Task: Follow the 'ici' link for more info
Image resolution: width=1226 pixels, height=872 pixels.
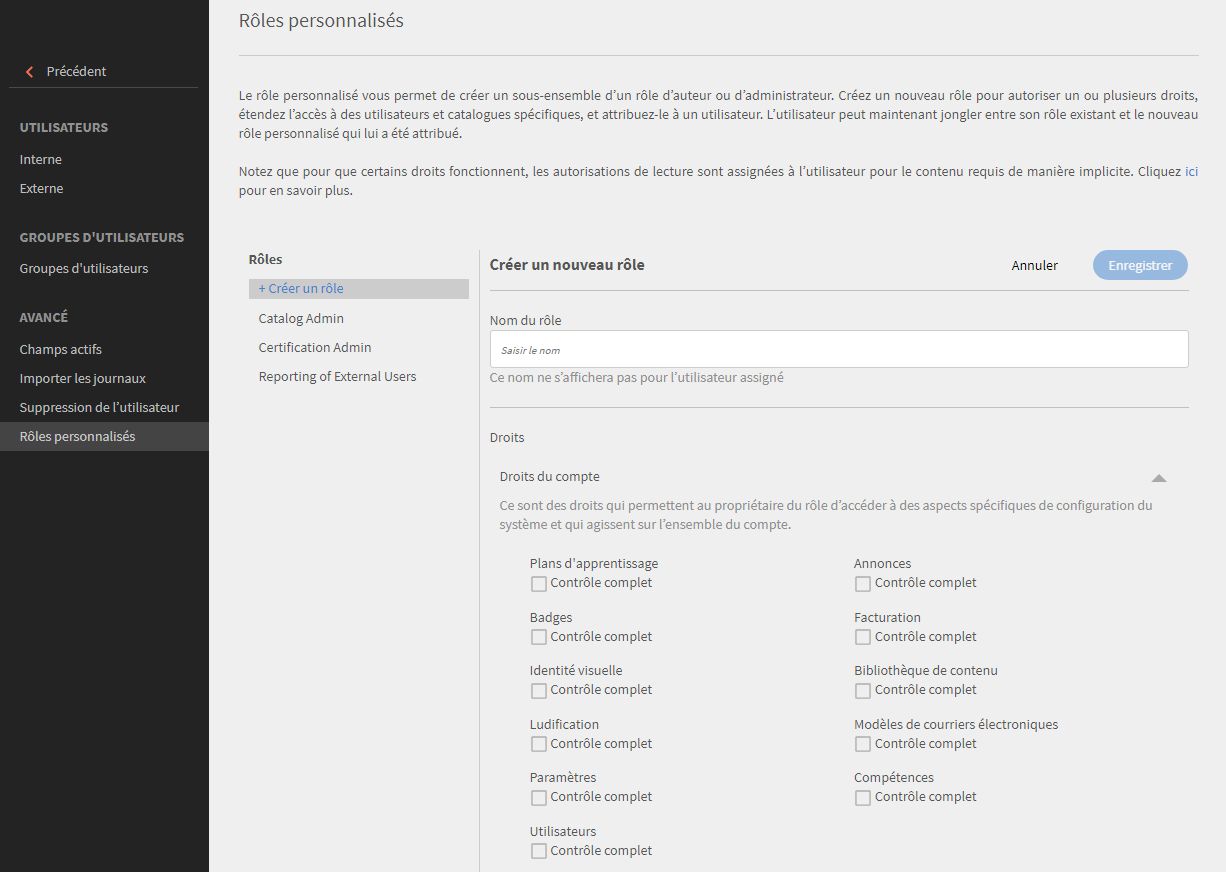Action: click(x=1191, y=172)
